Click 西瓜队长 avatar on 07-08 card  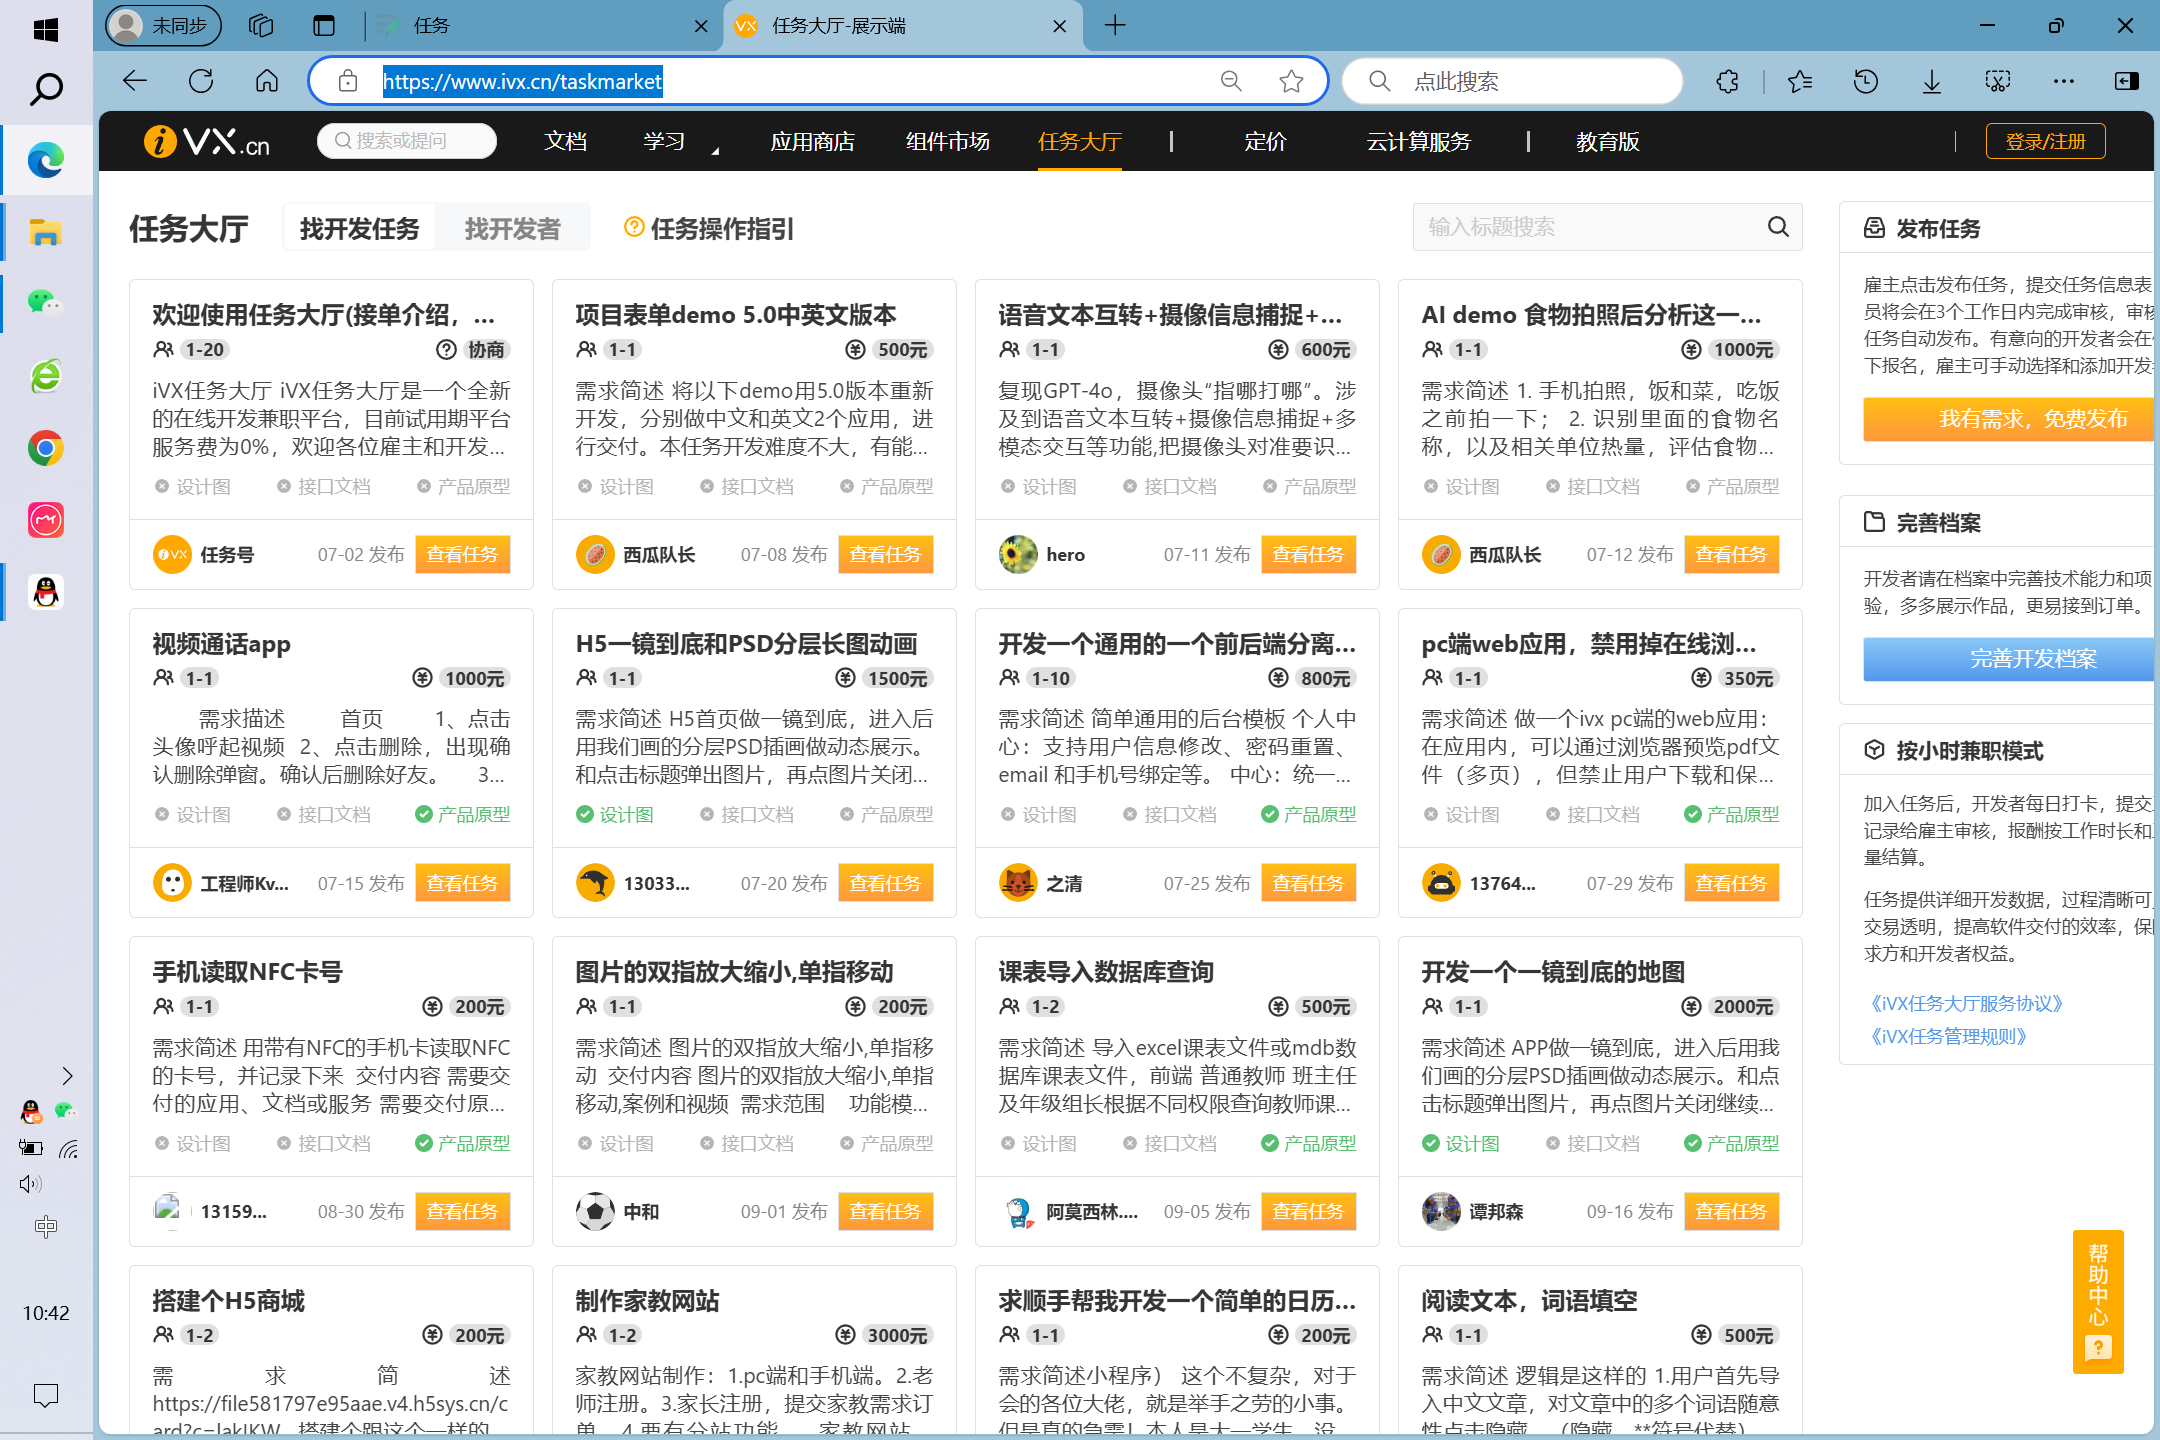pyautogui.click(x=595, y=554)
